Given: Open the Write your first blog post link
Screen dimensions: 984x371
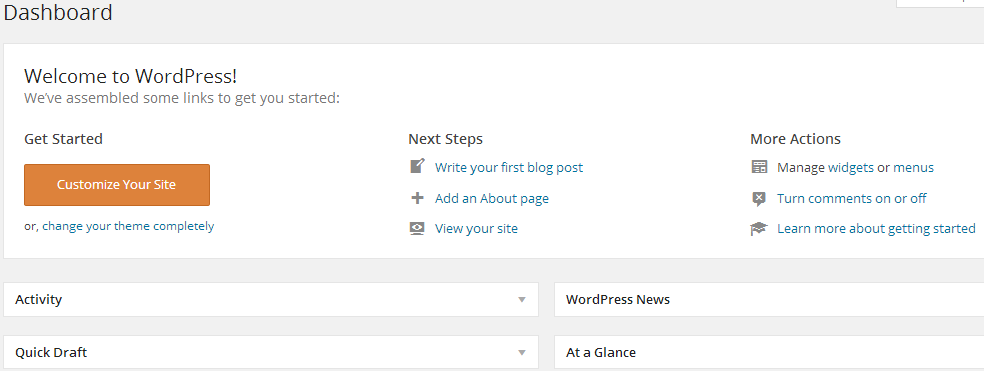Looking at the screenshot, I should pyautogui.click(x=509, y=168).
